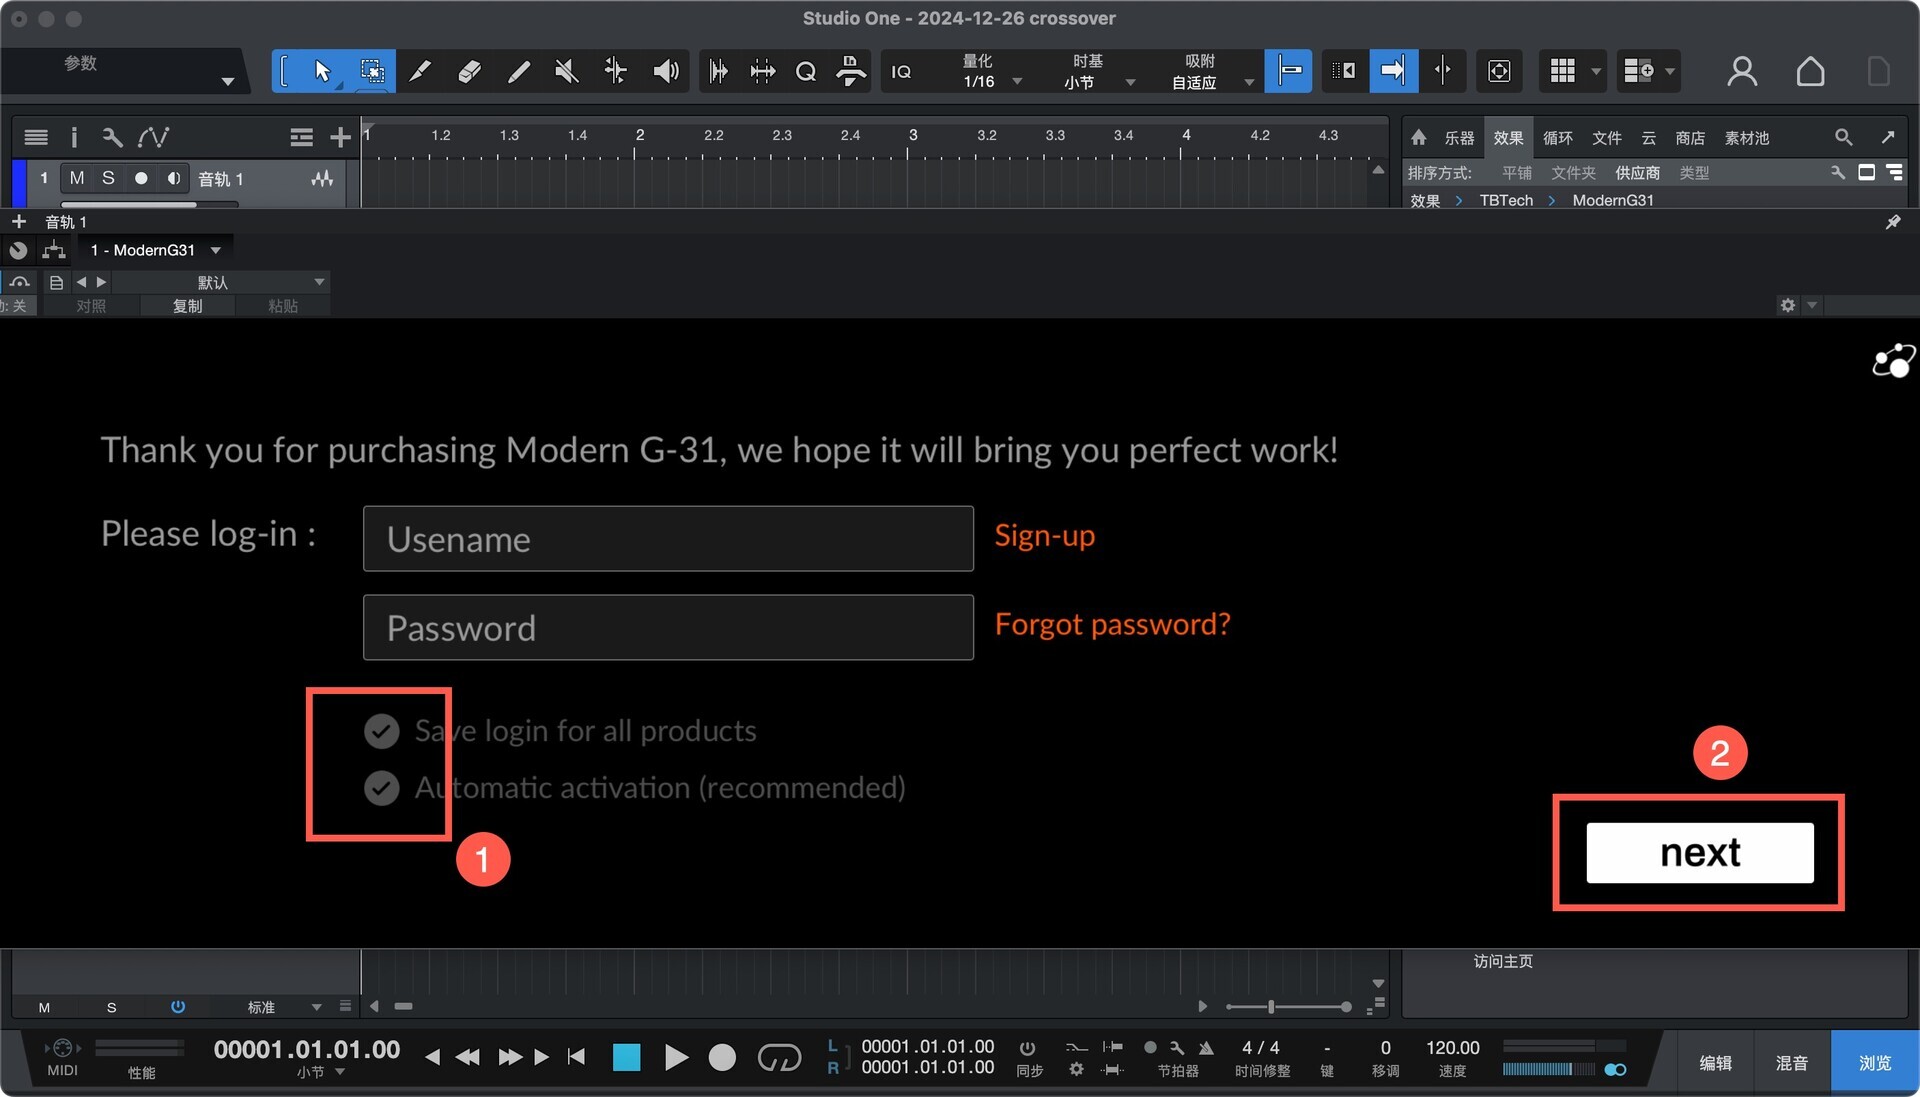
Task: Open plugin settings gear icon
Action: pyautogui.click(x=1787, y=305)
